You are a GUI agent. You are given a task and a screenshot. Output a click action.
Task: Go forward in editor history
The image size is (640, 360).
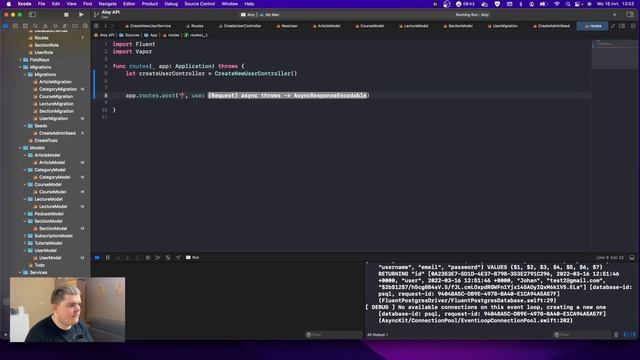click(112, 26)
